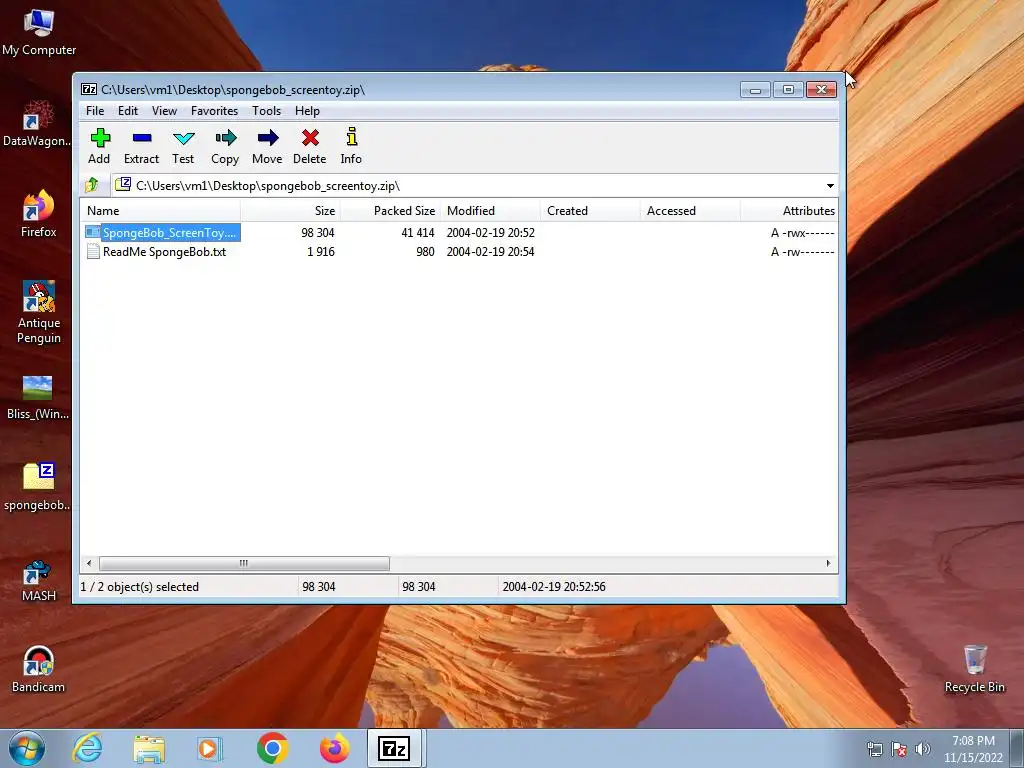1024x768 pixels.
Task: Select the Bandicam desktop shortcut
Action: (x=39, y=669)
